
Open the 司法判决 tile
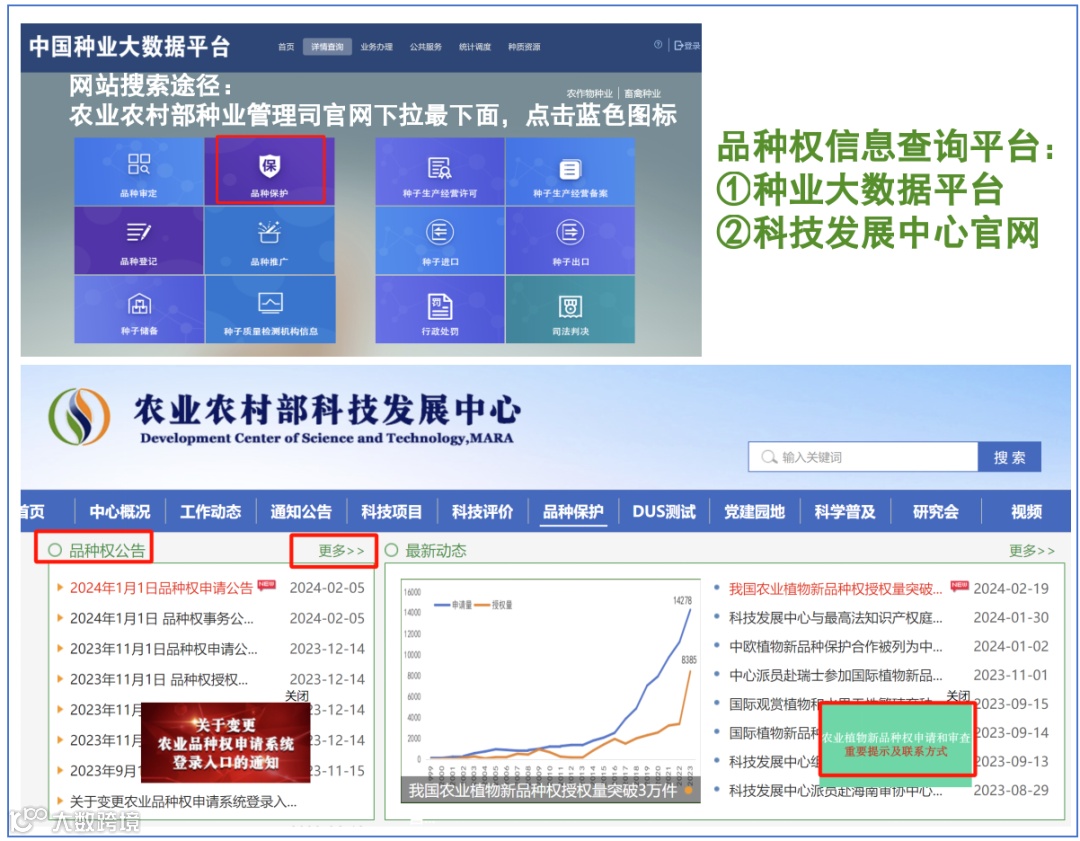[x=570, y=309]
